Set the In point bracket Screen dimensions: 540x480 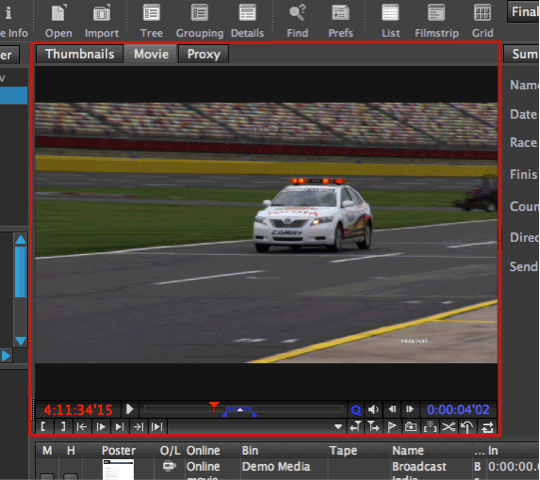point(43,427)
